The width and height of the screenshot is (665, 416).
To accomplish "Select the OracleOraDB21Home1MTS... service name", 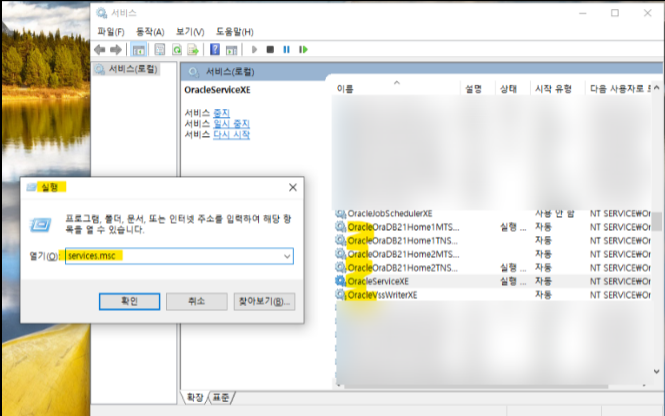I will (403, 227).
